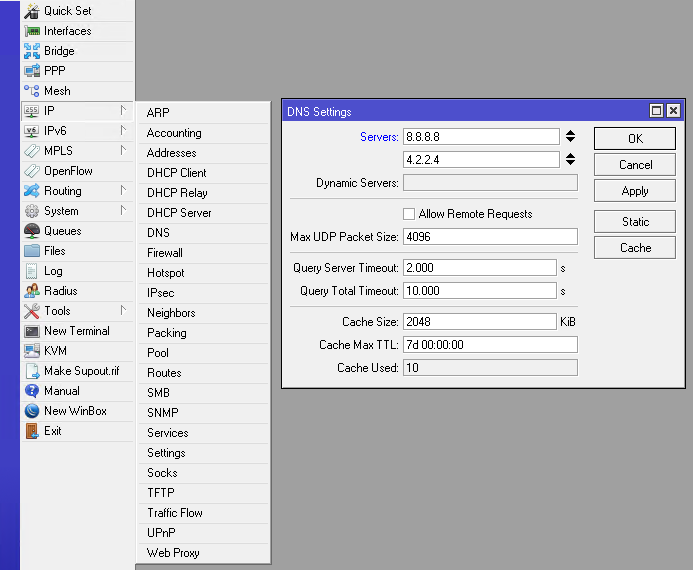Click the Mesh icon
This screenshot has width=693, height=570.
coord(32,91)
